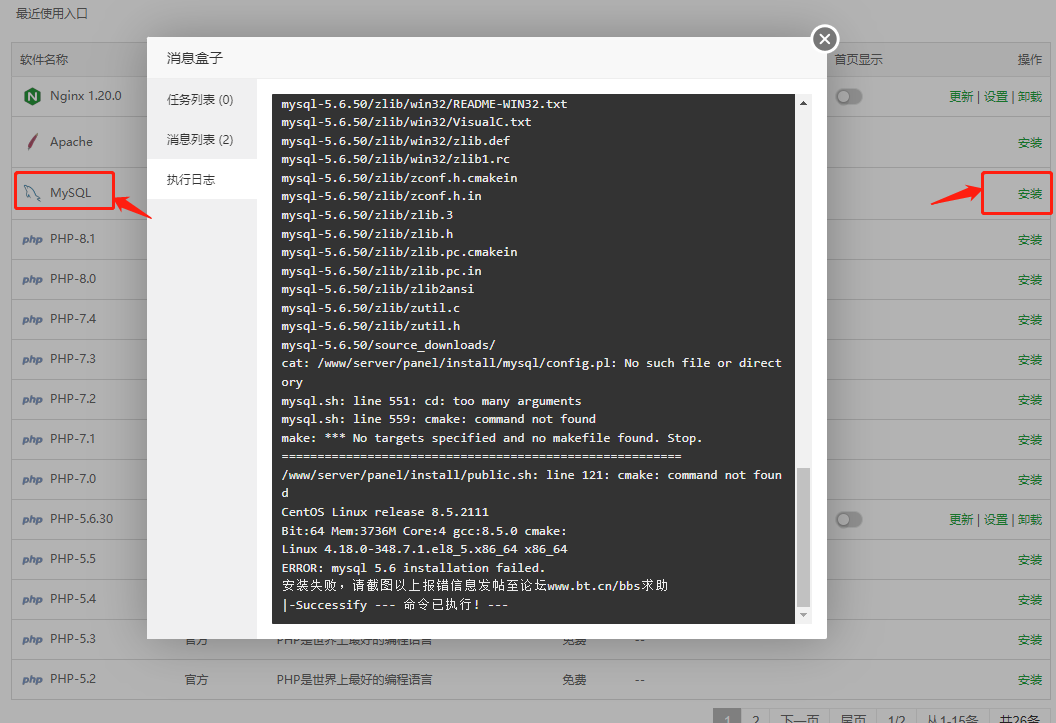The image size is (1056, 723).
Task: Install PHP-7.1 via its install link
Action: pos(1030,440)
